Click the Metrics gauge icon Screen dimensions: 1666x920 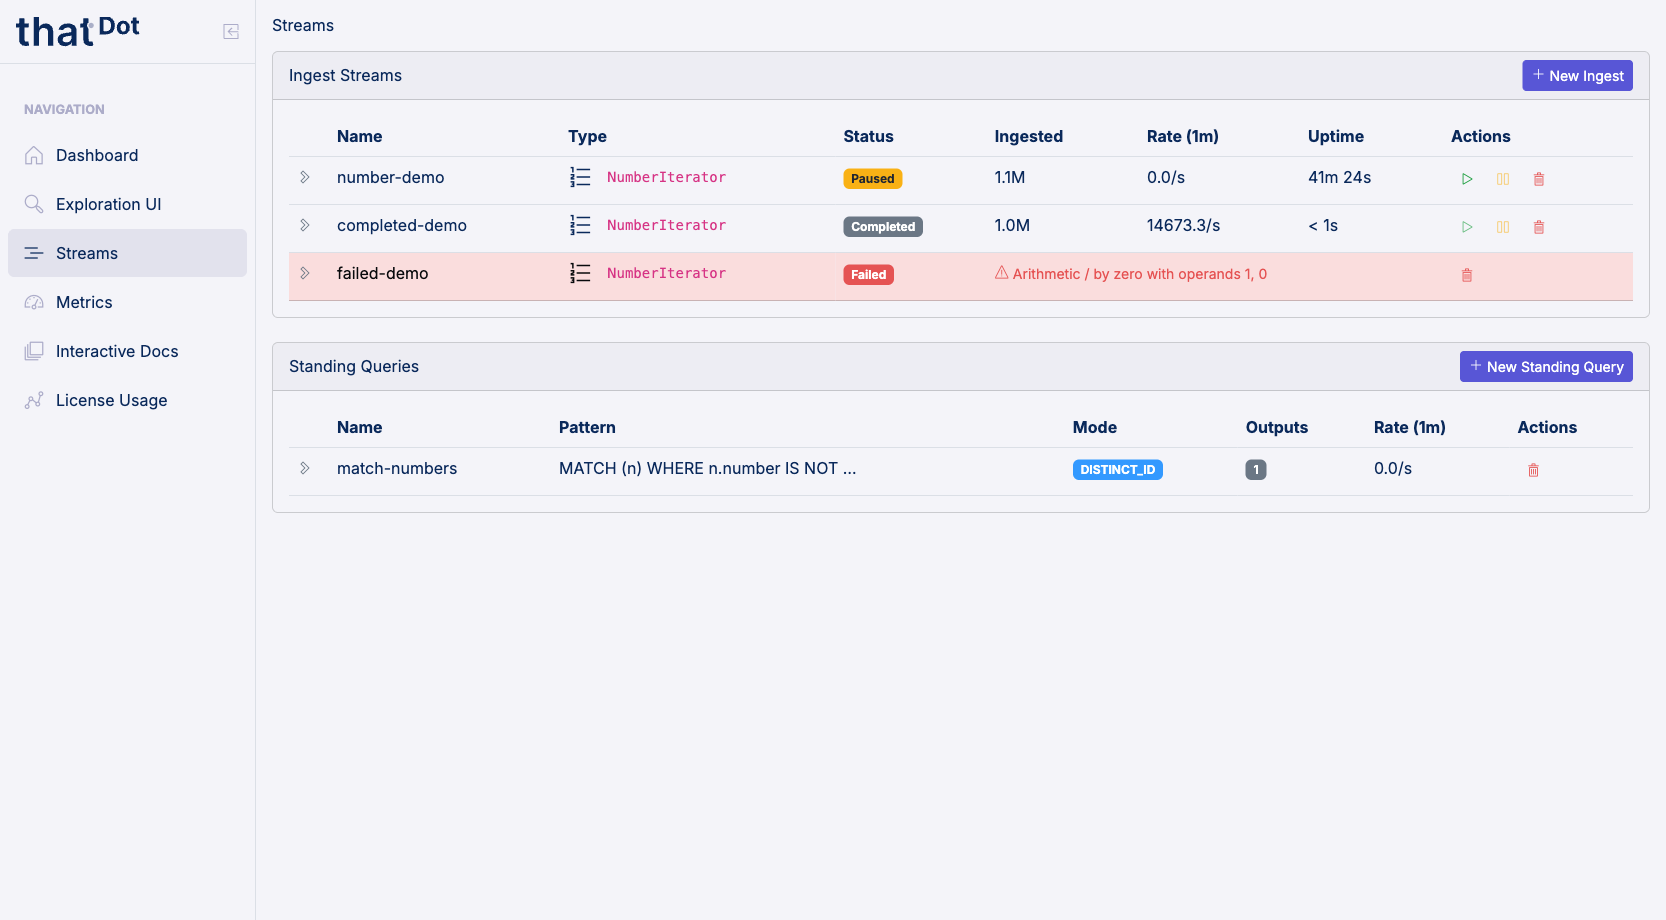[34, 302]
